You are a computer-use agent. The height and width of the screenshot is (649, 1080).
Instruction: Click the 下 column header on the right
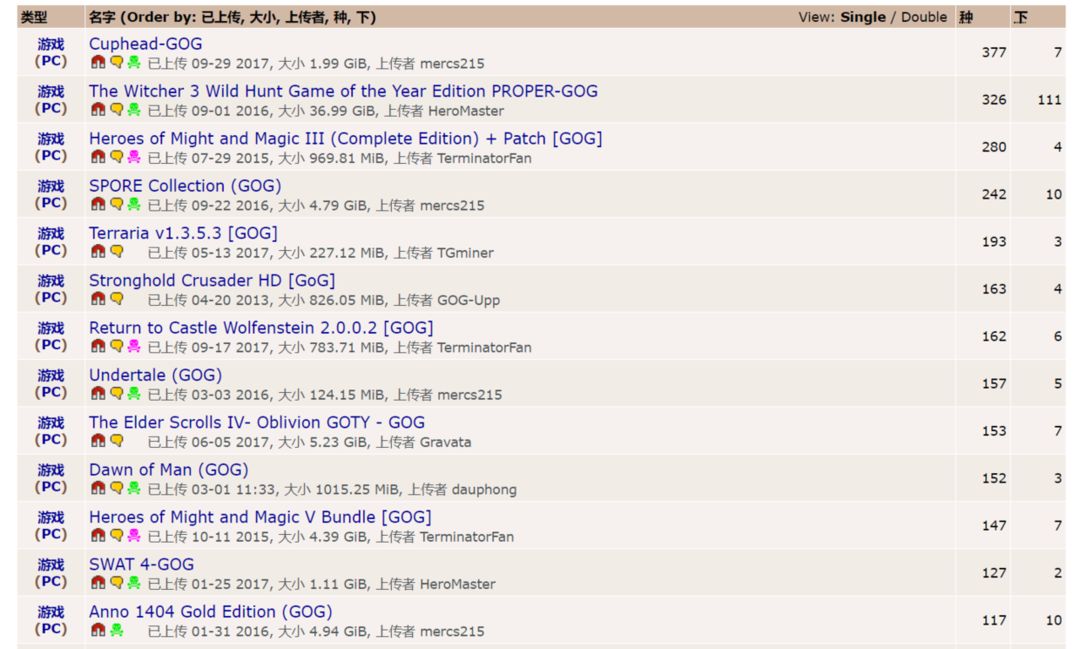[1020, 17]
